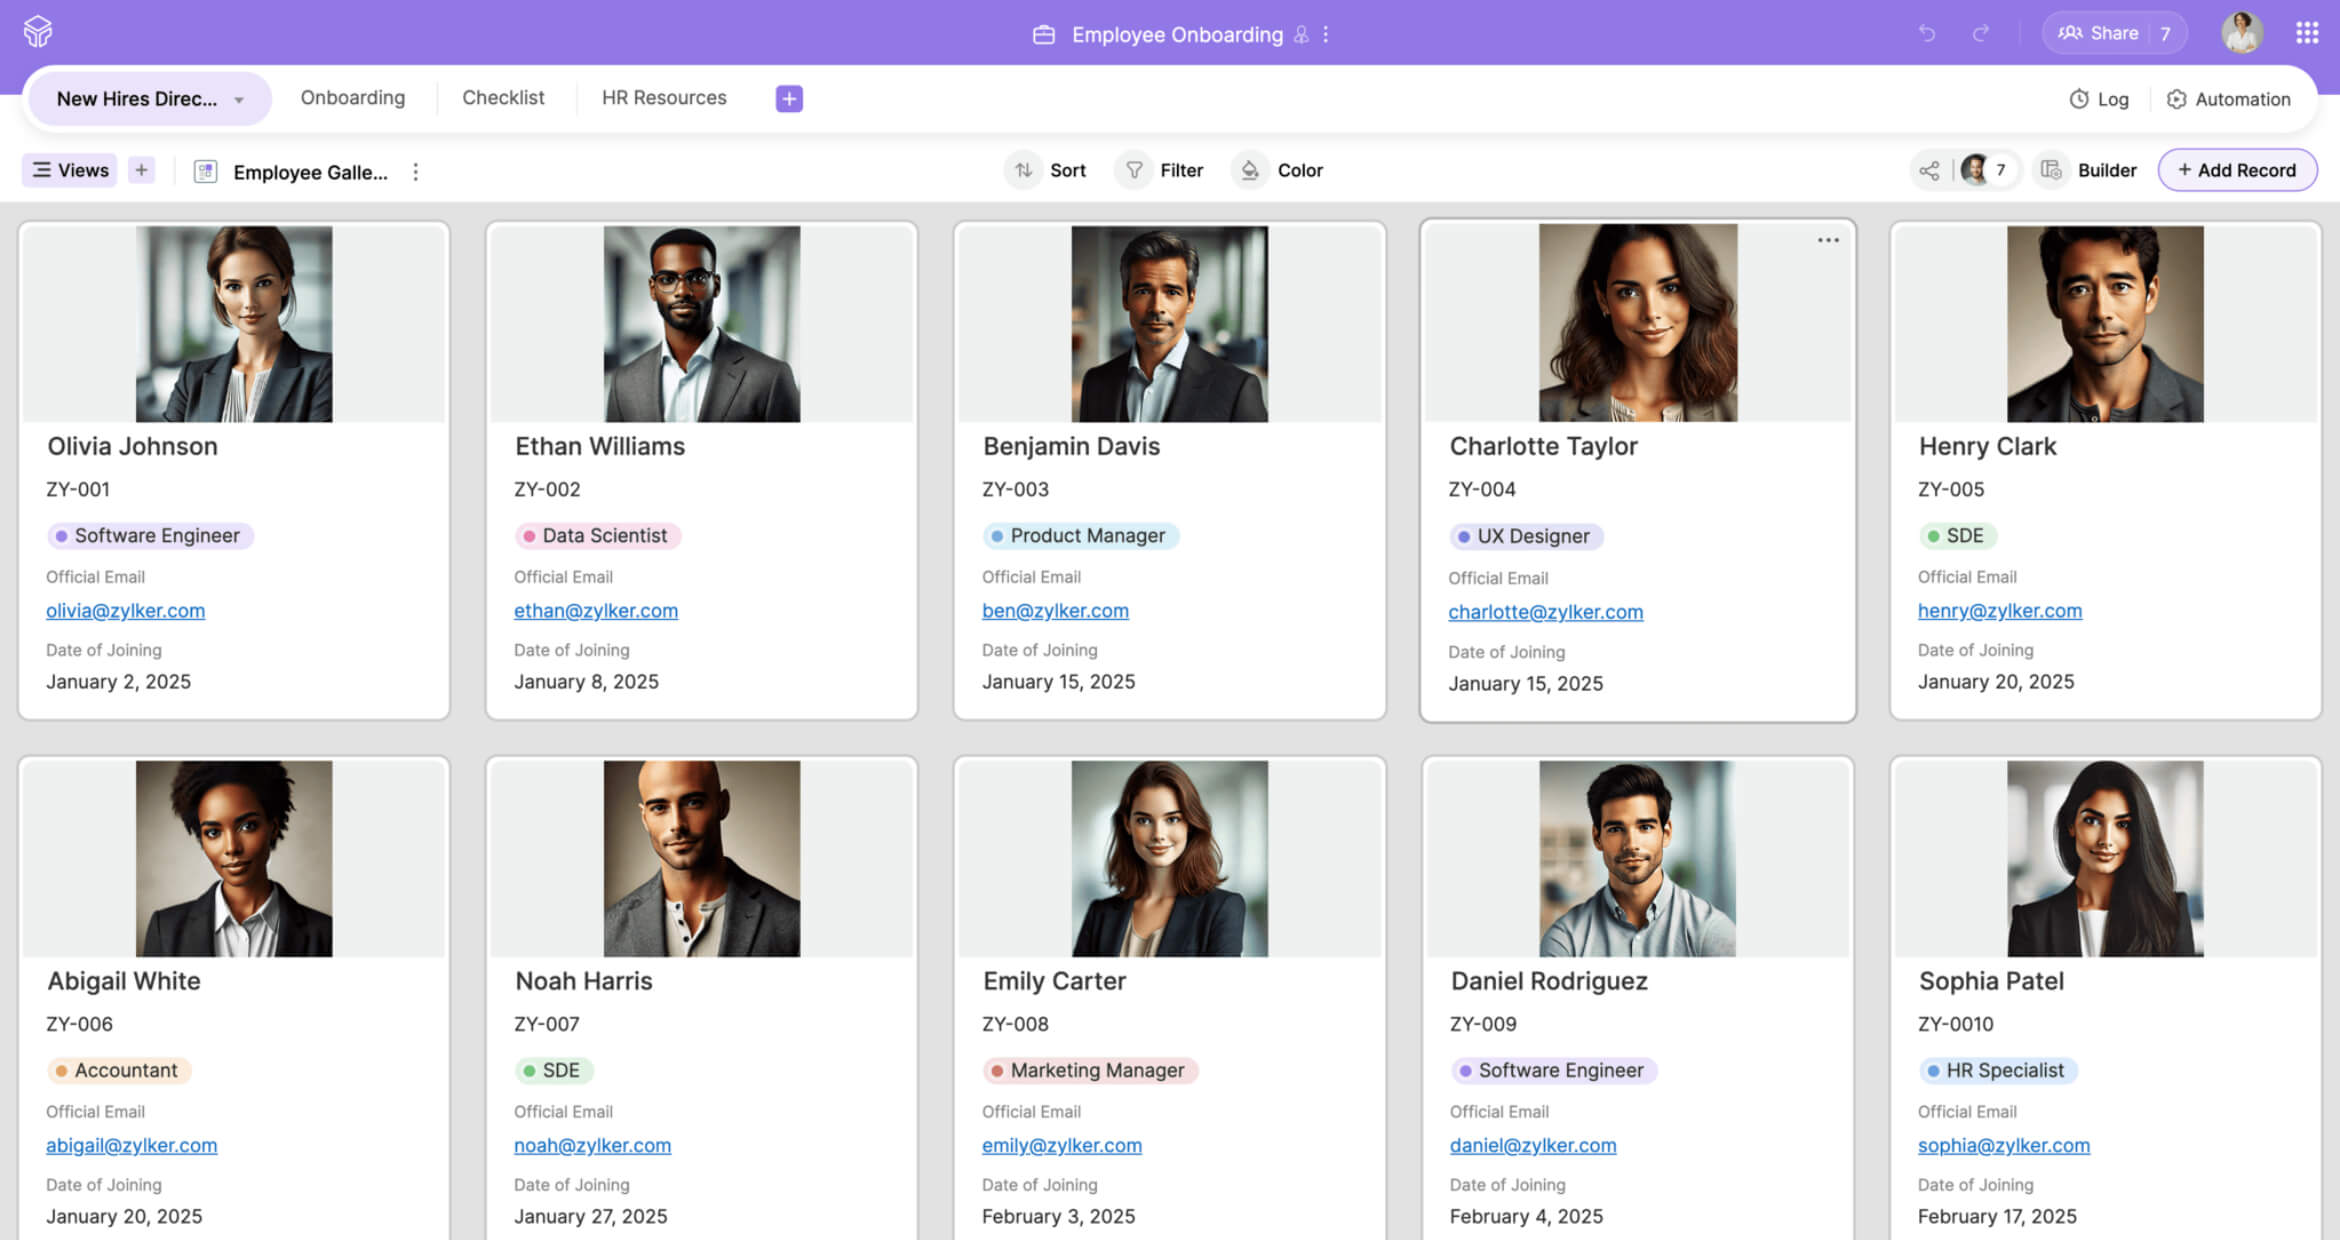Open the Employee Gallery view options menu
This screenshot has width=2340, height=1240.
tap(415, 172)
